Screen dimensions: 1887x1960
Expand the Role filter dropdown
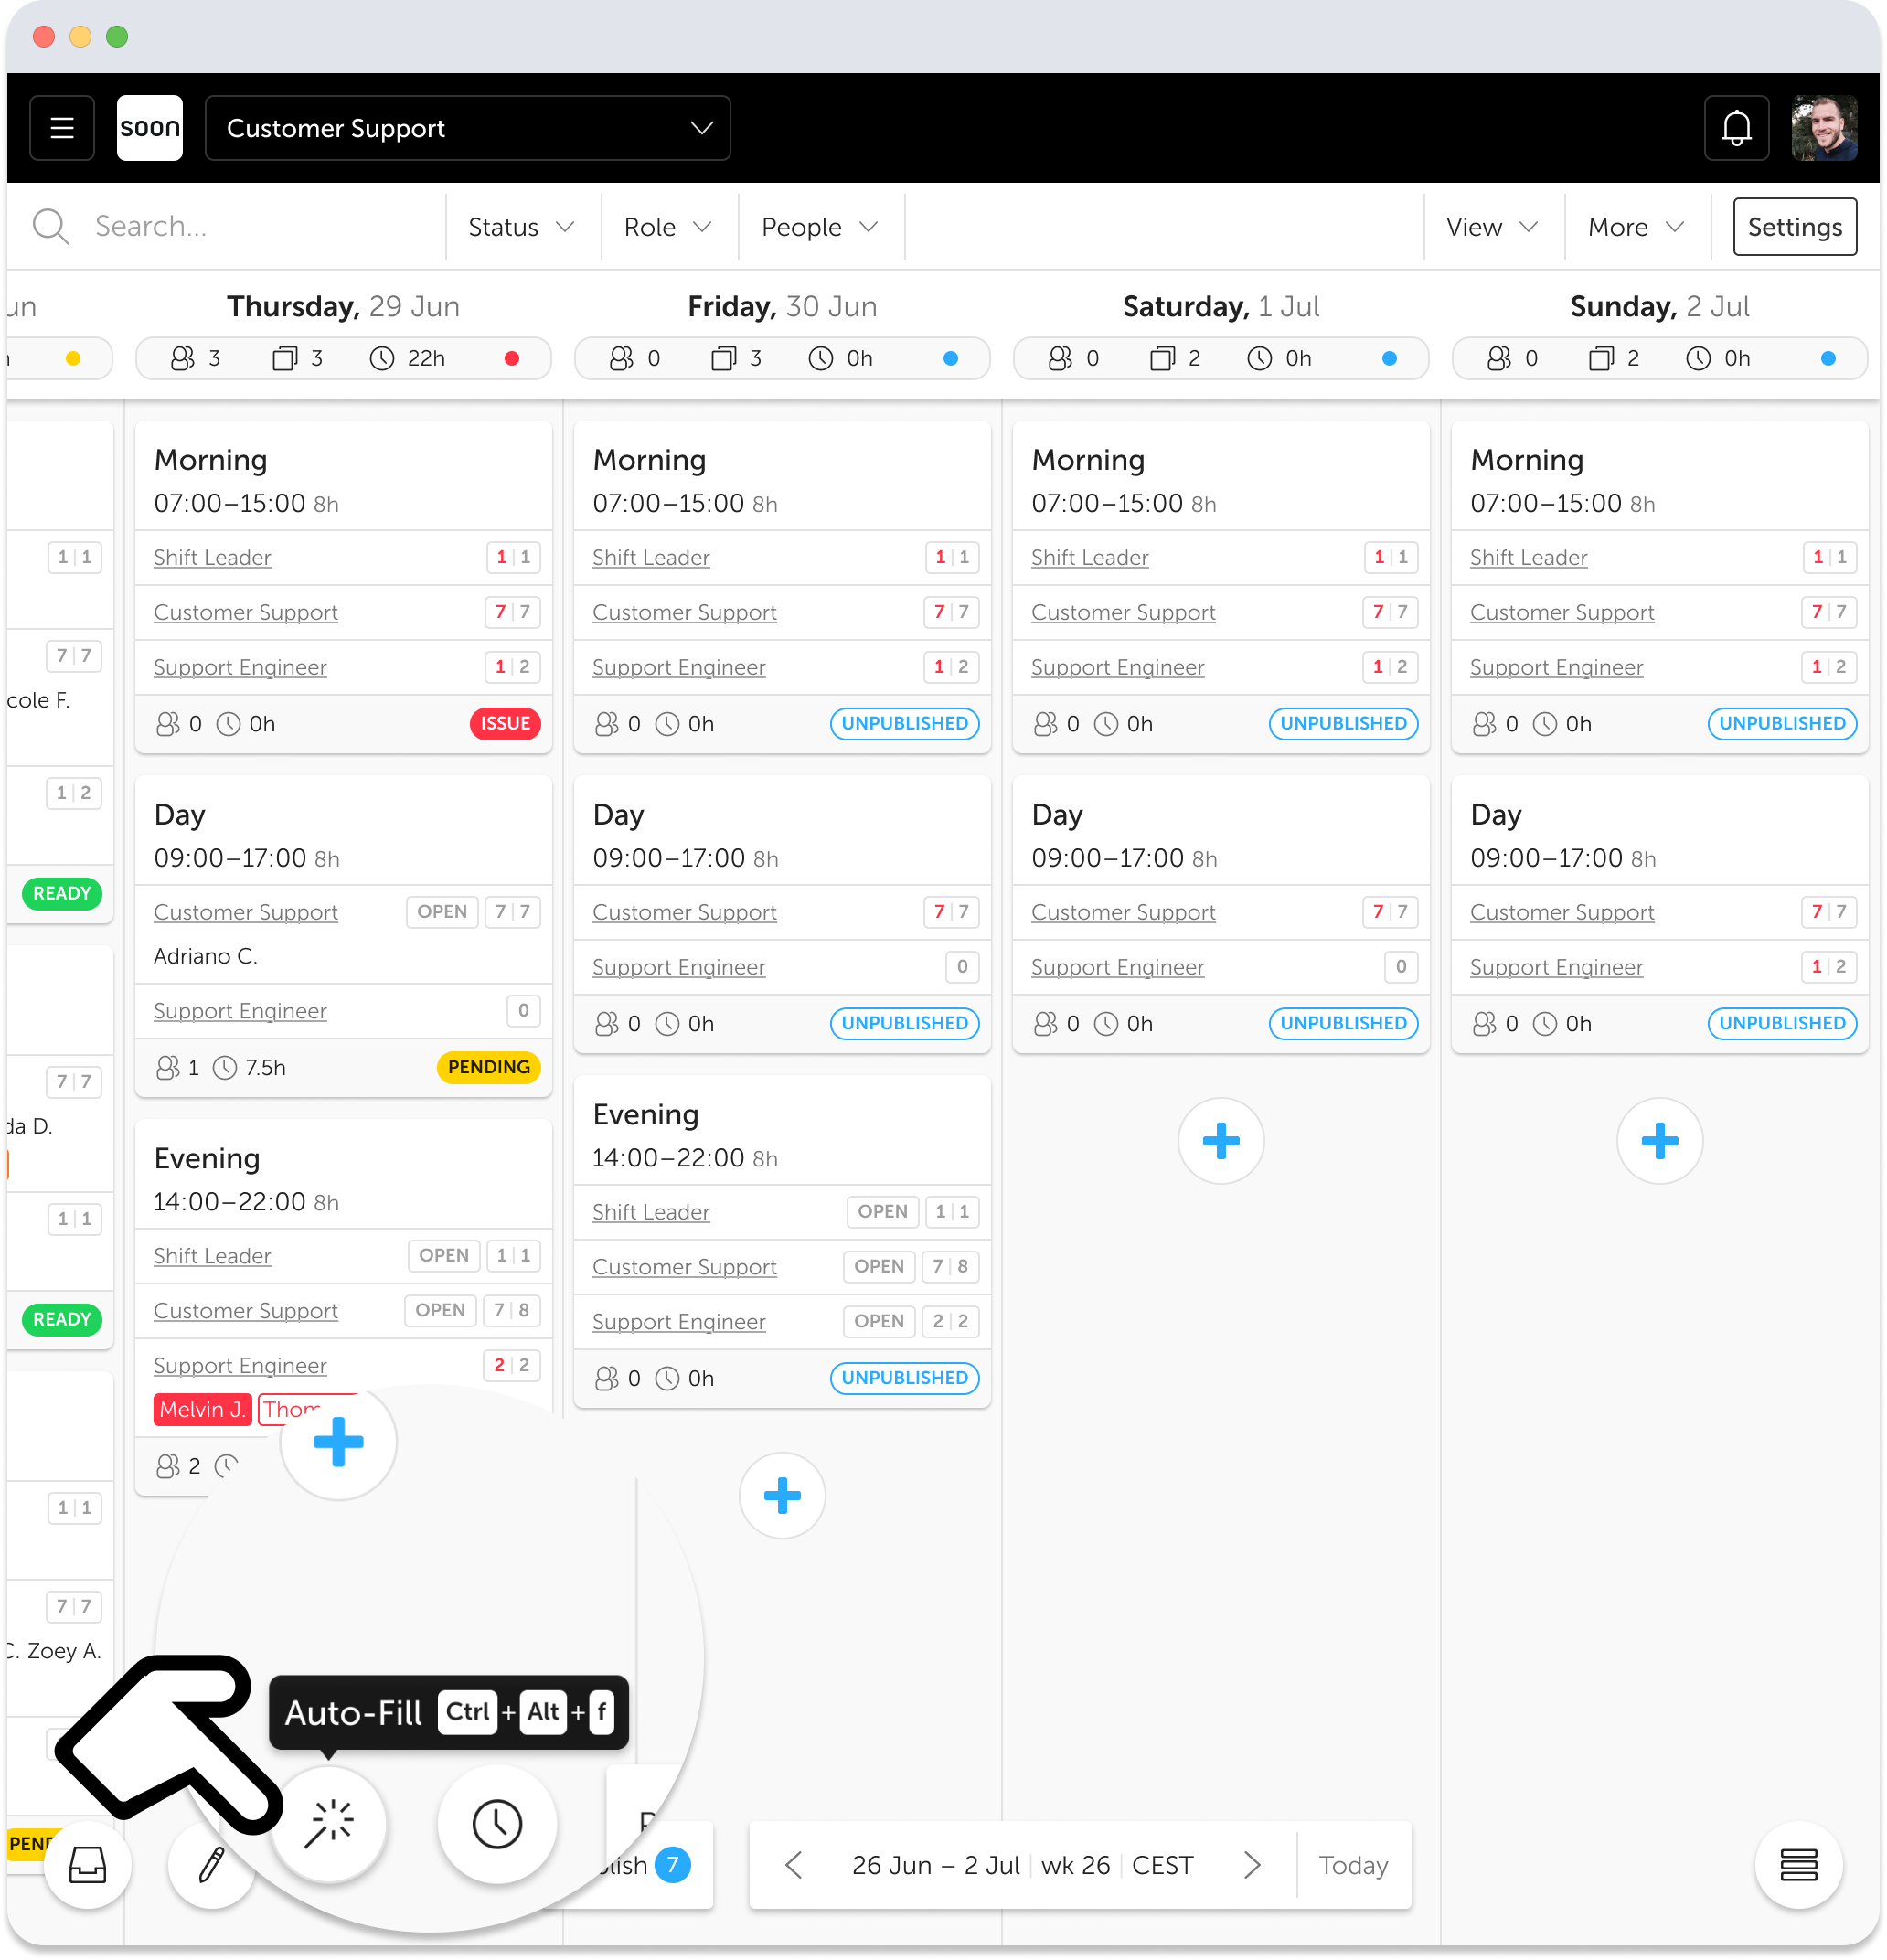point(667,227)
